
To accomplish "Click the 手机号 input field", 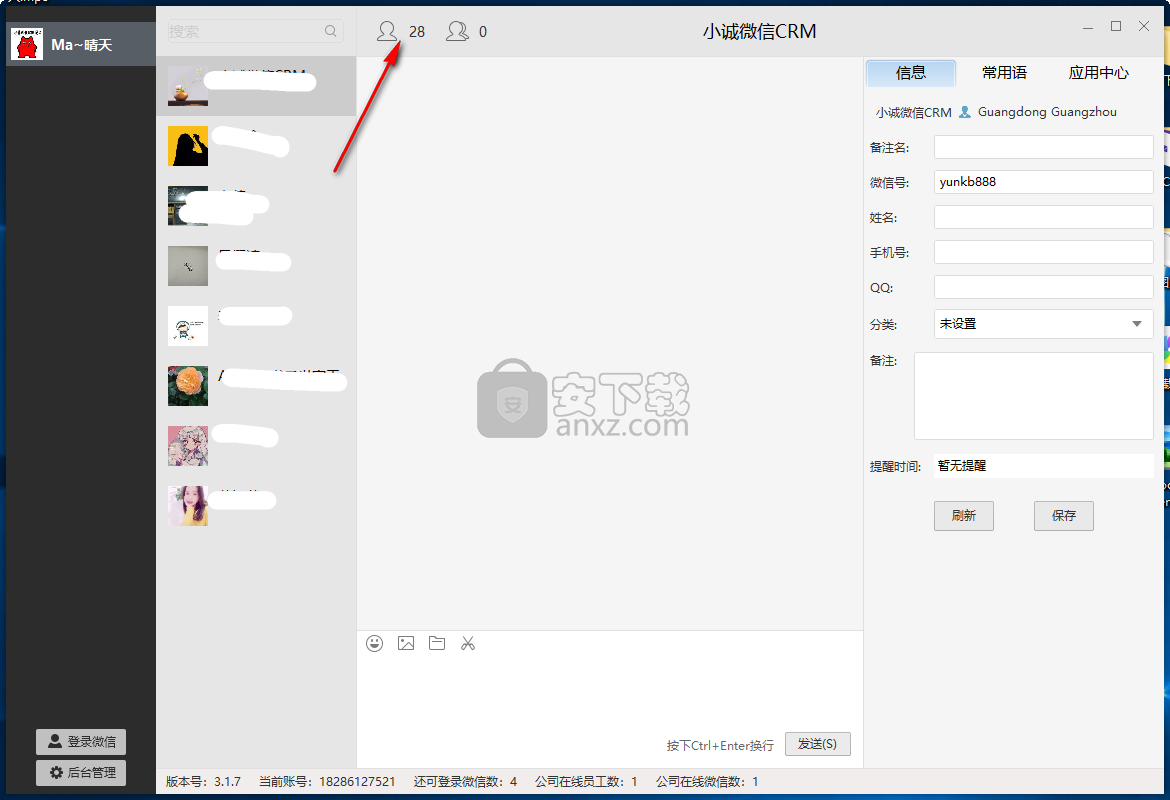I will click(1043, 252).
